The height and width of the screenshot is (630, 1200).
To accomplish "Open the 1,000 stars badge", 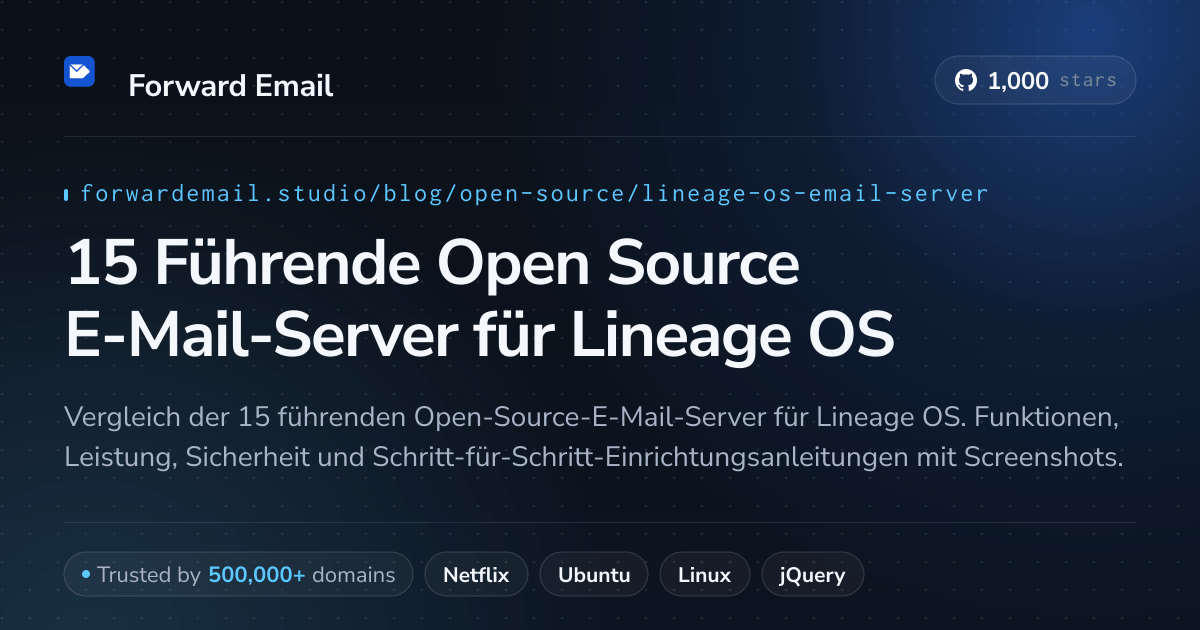I will tap(1035, 81).
